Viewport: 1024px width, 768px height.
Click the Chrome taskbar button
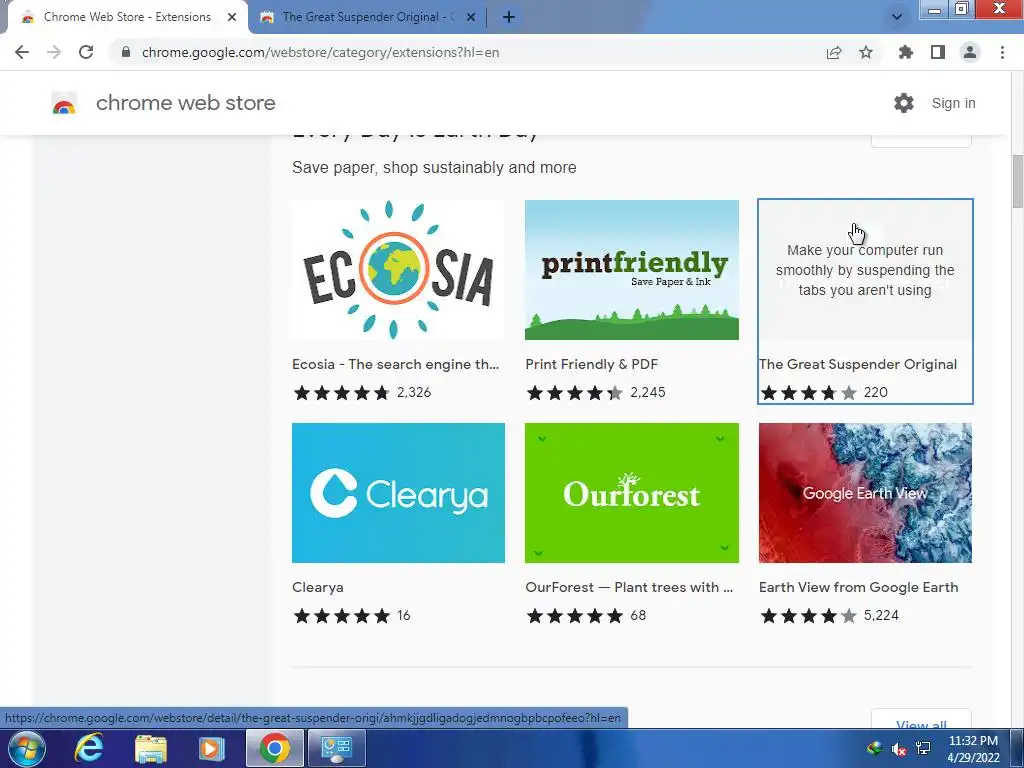point(274,748)
